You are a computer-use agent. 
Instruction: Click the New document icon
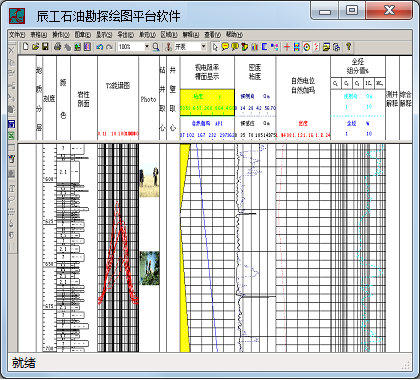point(26,47)
